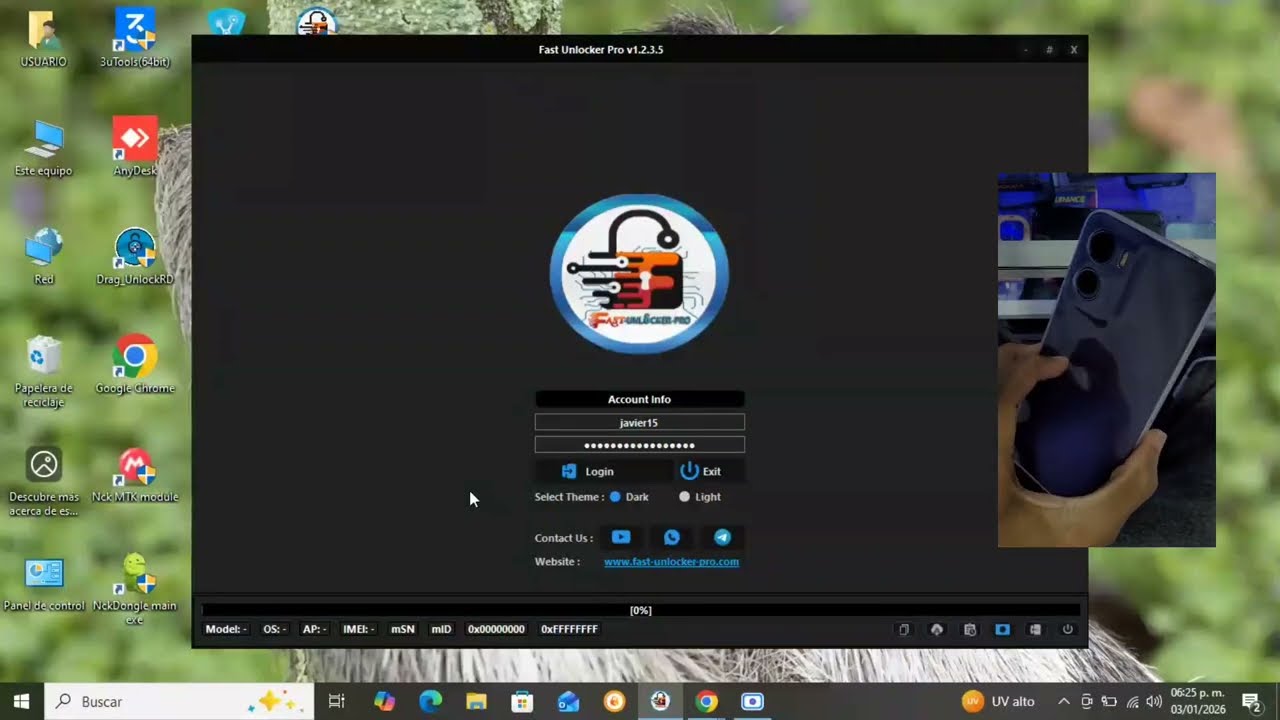Open the Windows Start menu
Image resolution: width=1280 pixels, height=720 pixels.
22,701
